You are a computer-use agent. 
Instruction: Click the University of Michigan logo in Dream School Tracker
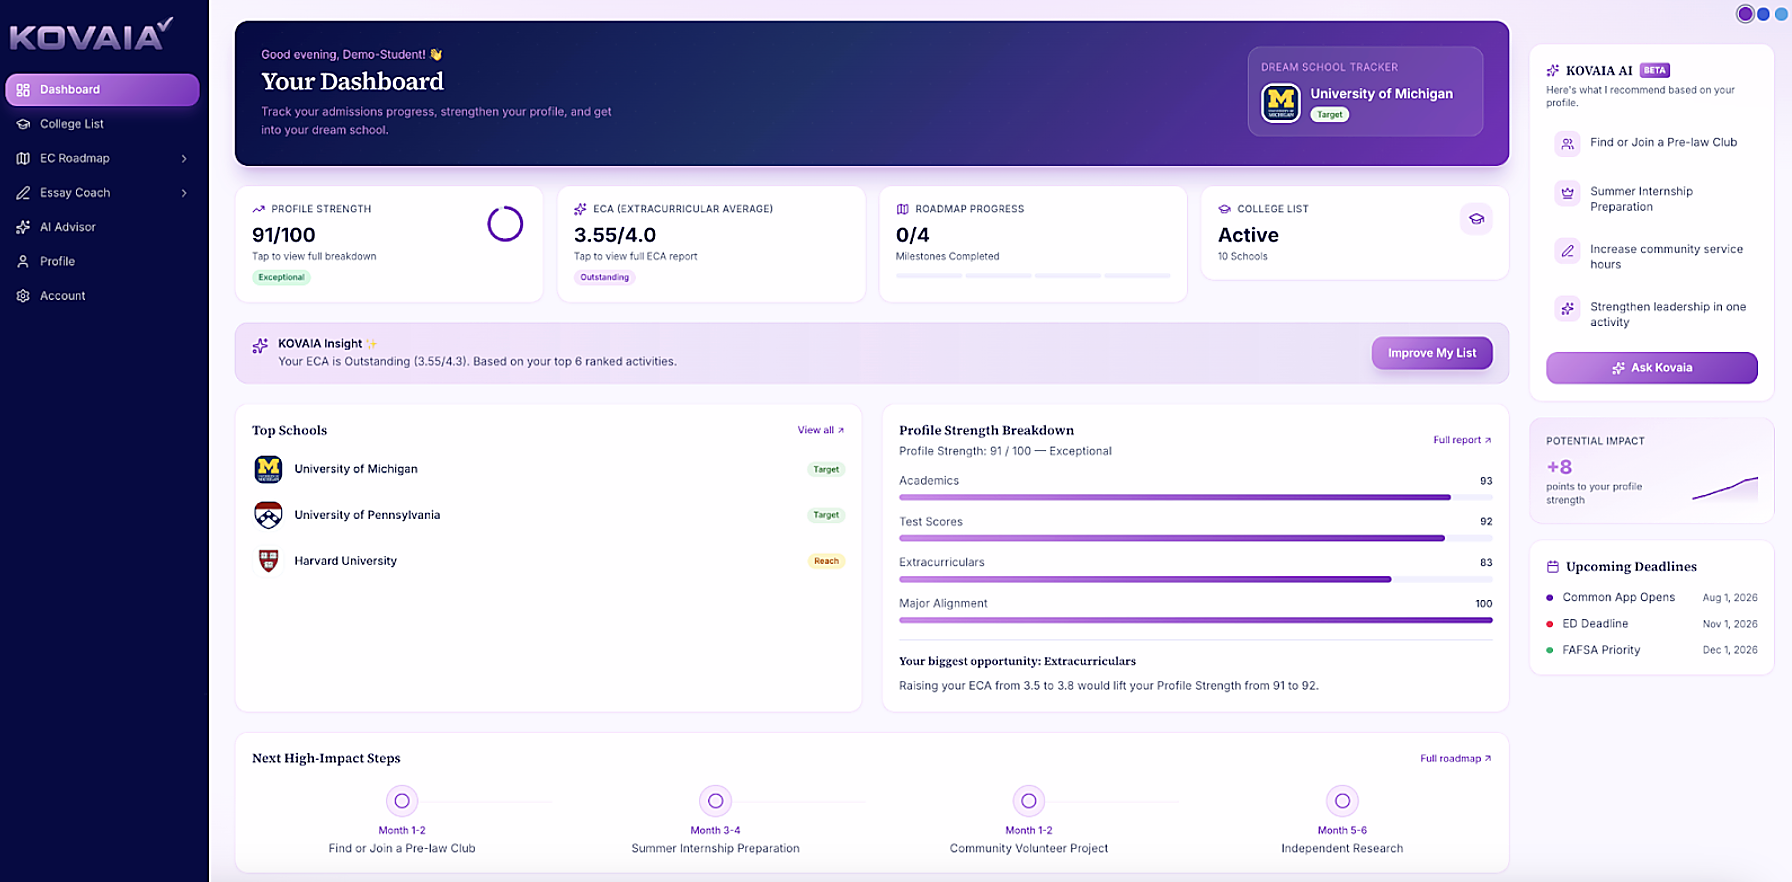pyautogui.click(x=1281, y=102)
